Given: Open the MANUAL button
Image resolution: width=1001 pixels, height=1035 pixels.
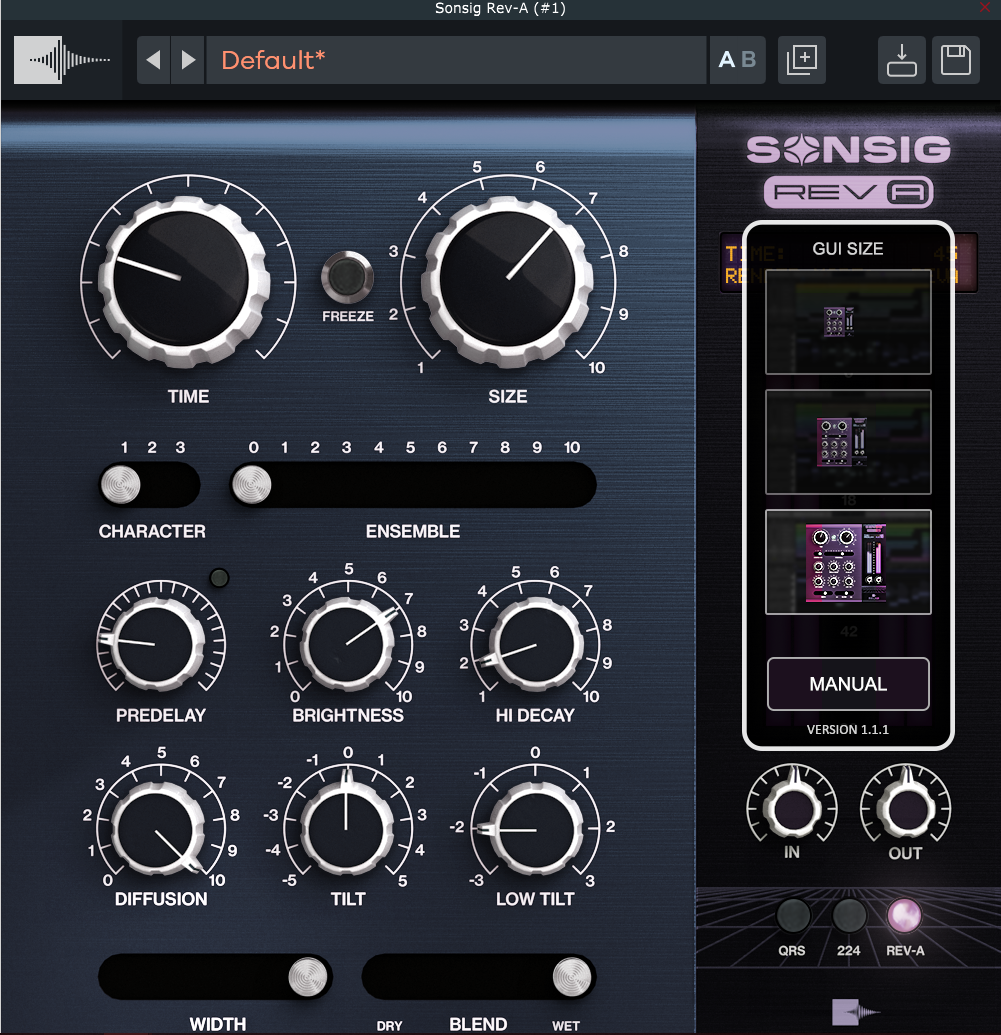Looking at the screenshot, I should [848, 684].
